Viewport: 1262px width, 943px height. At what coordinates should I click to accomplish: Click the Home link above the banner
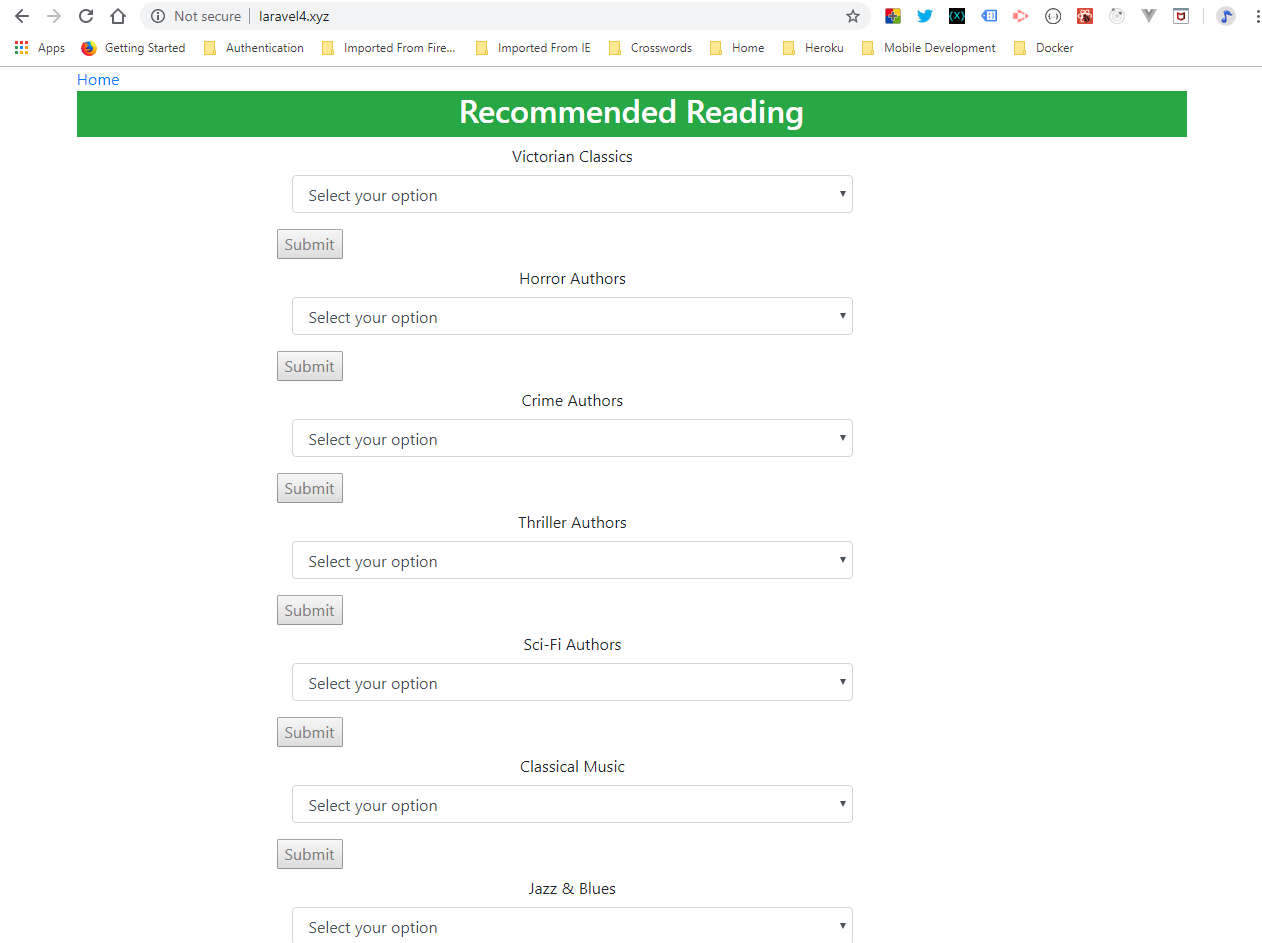[98, 80]
